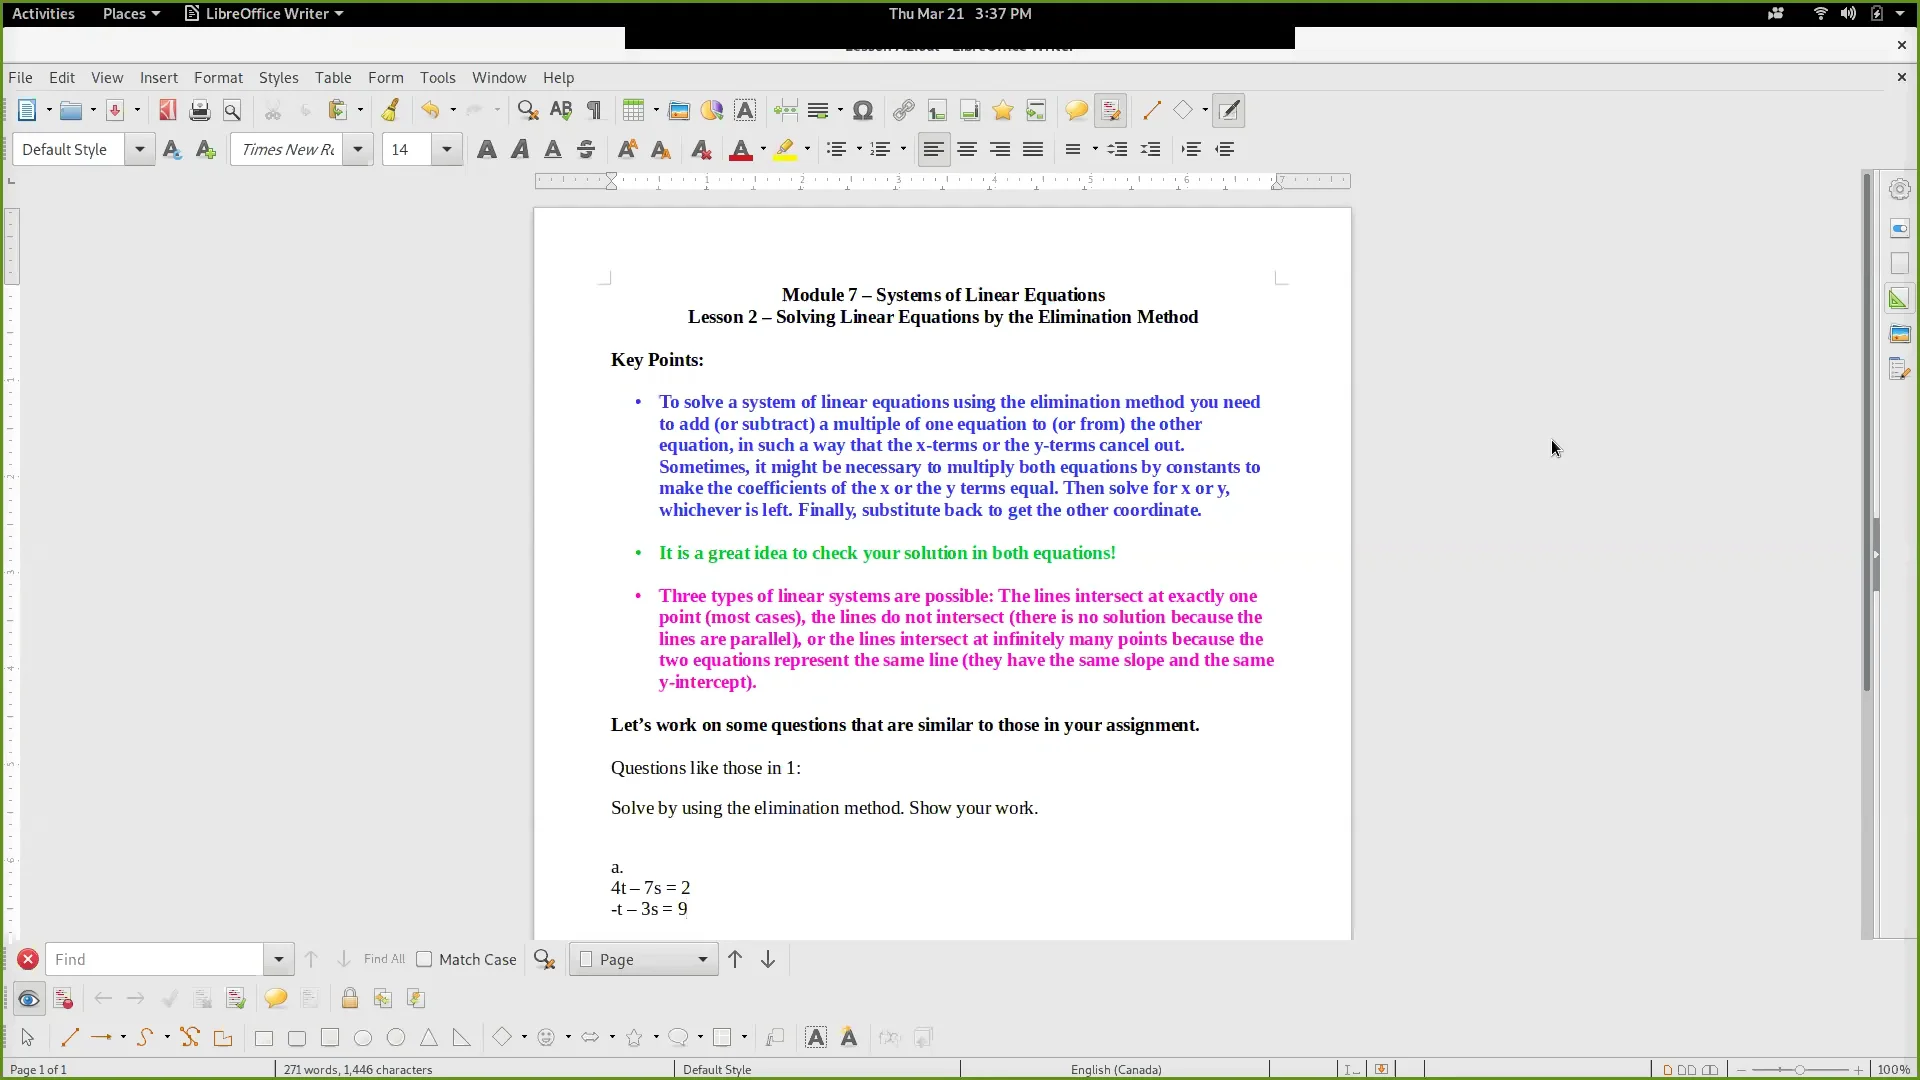Toggle Center alignment button
This screenshot has height=1080, width=1920.
click(967, 149)
